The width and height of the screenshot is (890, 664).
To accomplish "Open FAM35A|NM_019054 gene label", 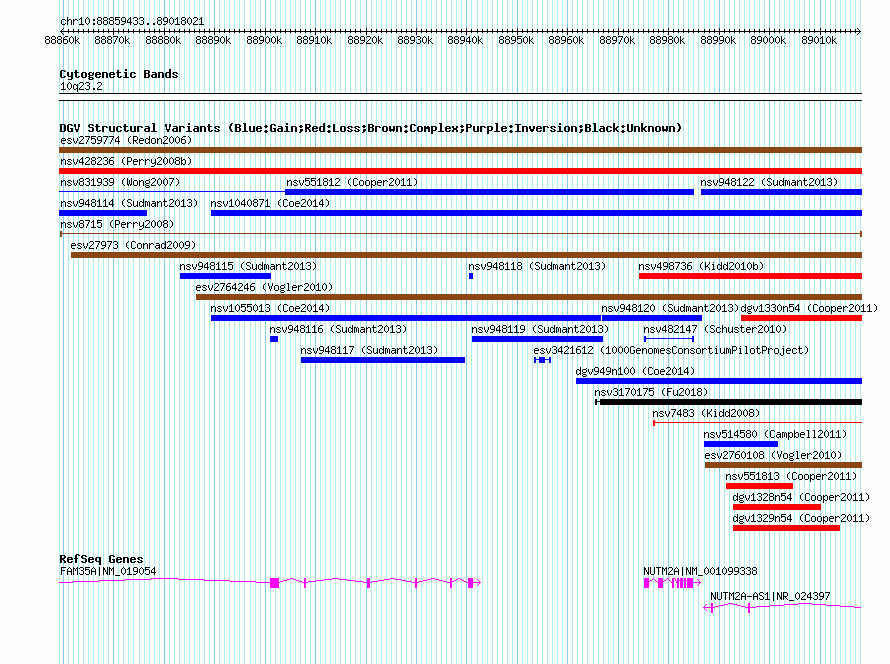I will tap(108, 571).
